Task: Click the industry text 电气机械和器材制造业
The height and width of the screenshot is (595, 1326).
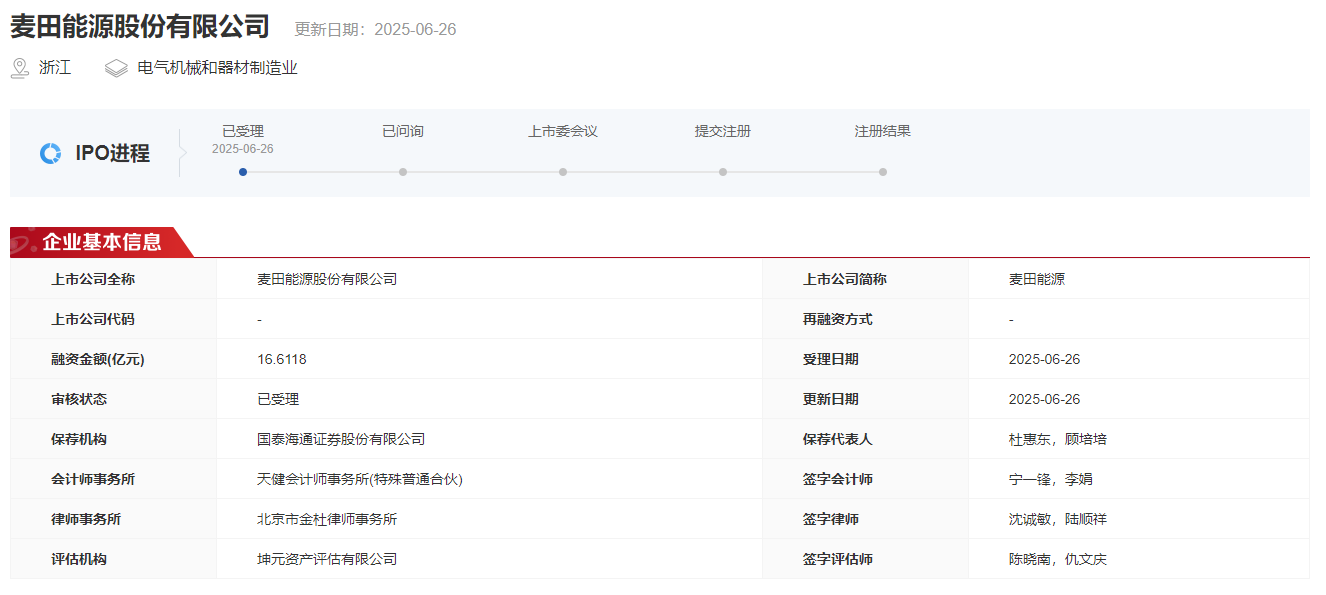Action: click(x=217, y=68)
